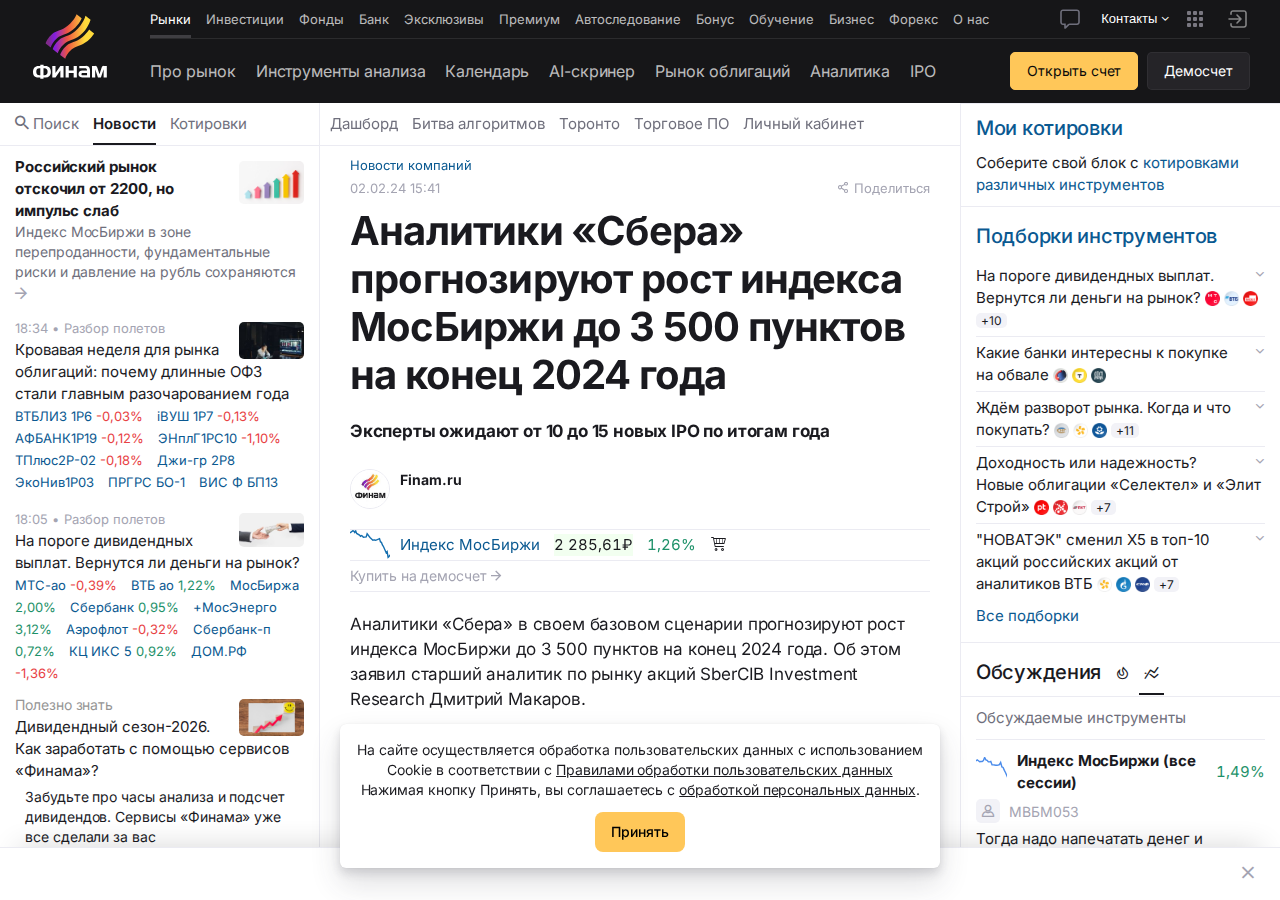The width and height of the screenshot is (1280, 900).
Task: Expand the Какие банки интересны collection
Action: (x=1260, y=351)
